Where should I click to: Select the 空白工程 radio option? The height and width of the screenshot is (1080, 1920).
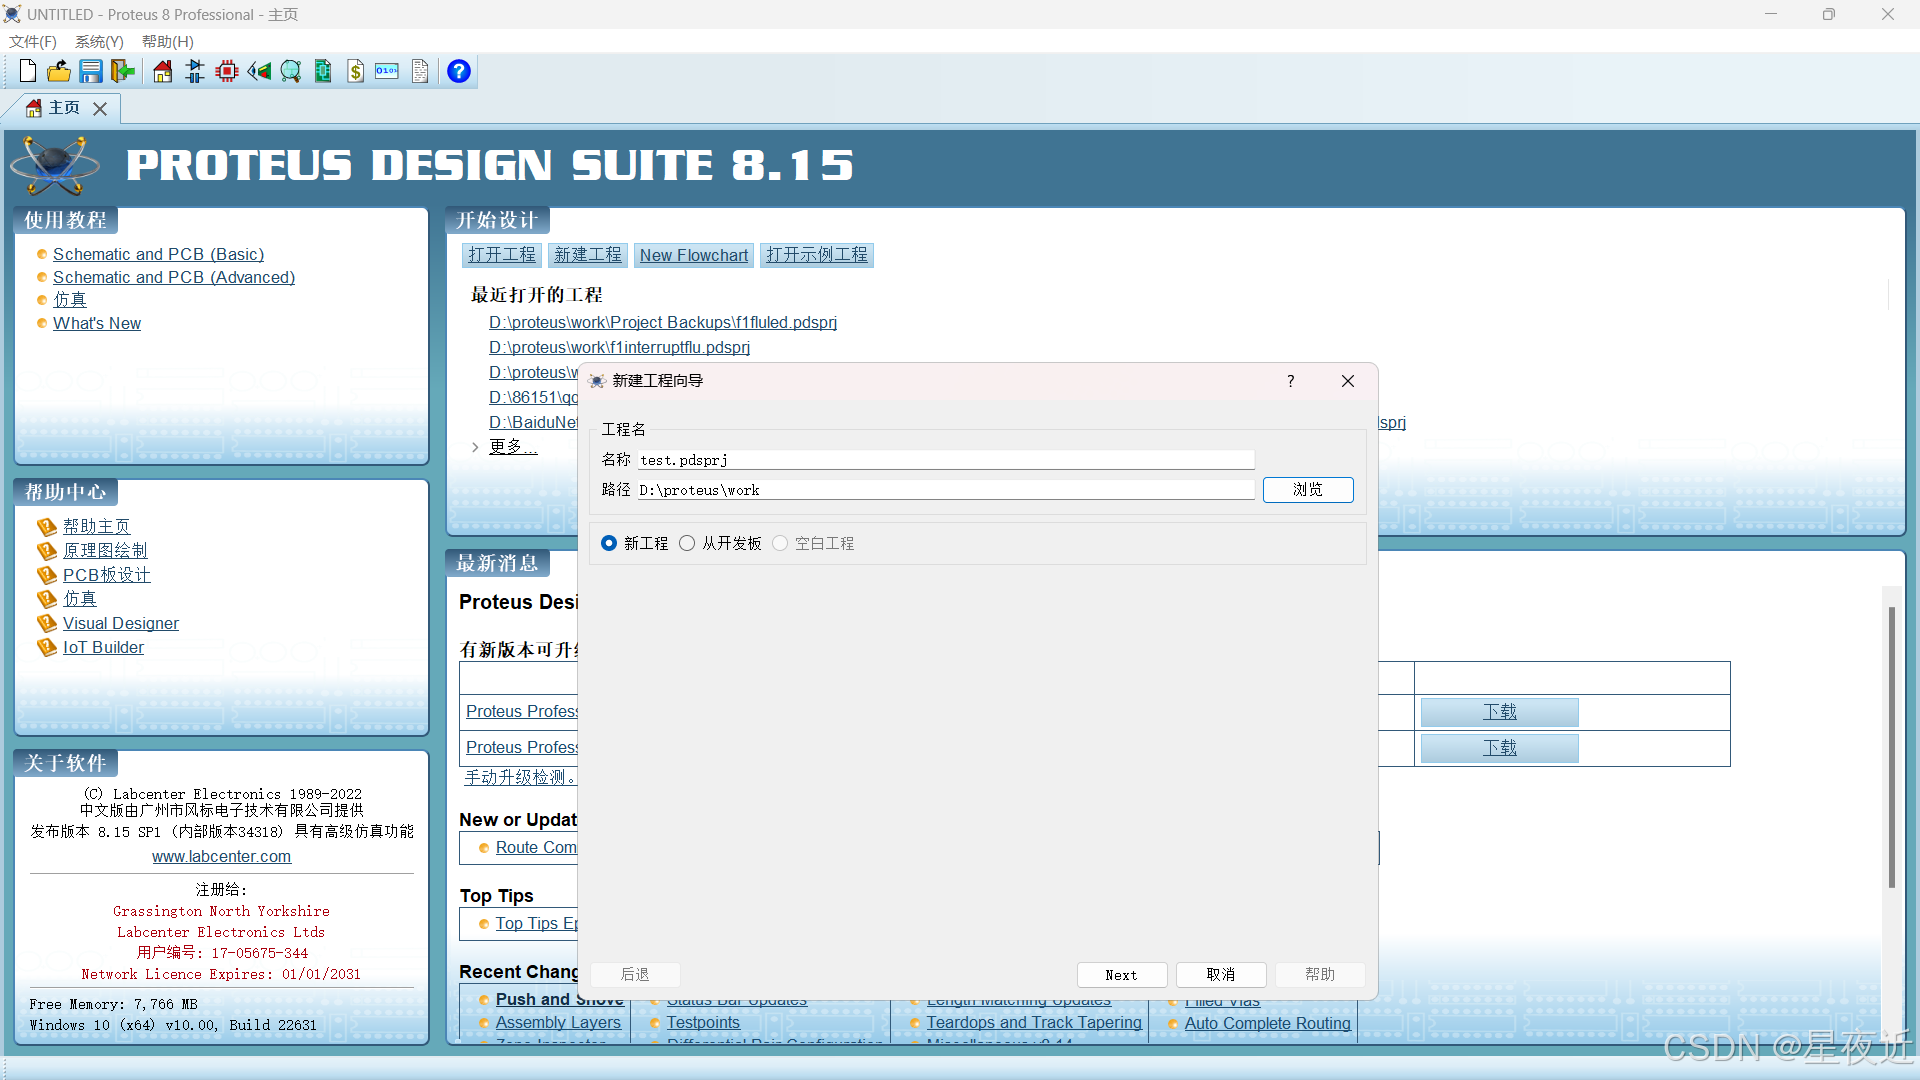coord(780,543)
